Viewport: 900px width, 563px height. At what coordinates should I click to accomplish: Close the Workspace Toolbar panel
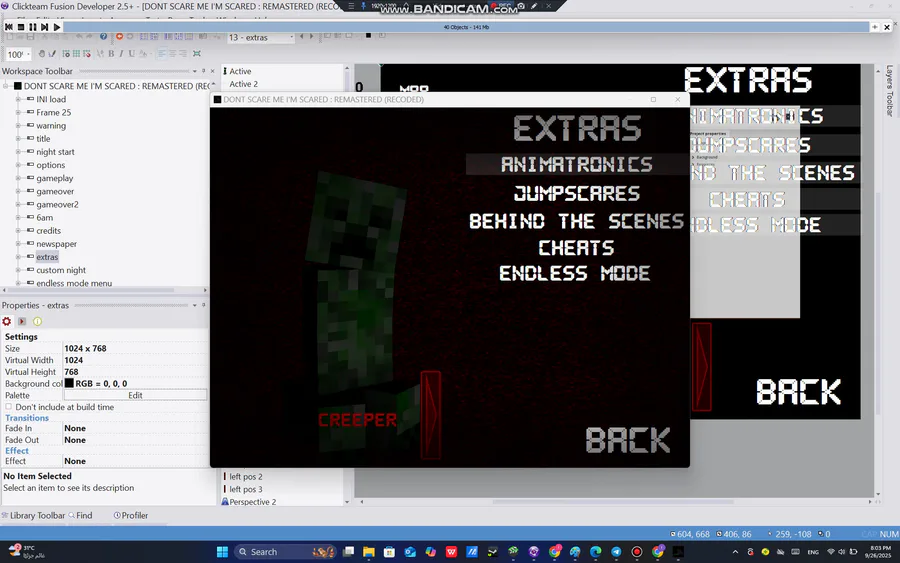click(x=212, y=71)
